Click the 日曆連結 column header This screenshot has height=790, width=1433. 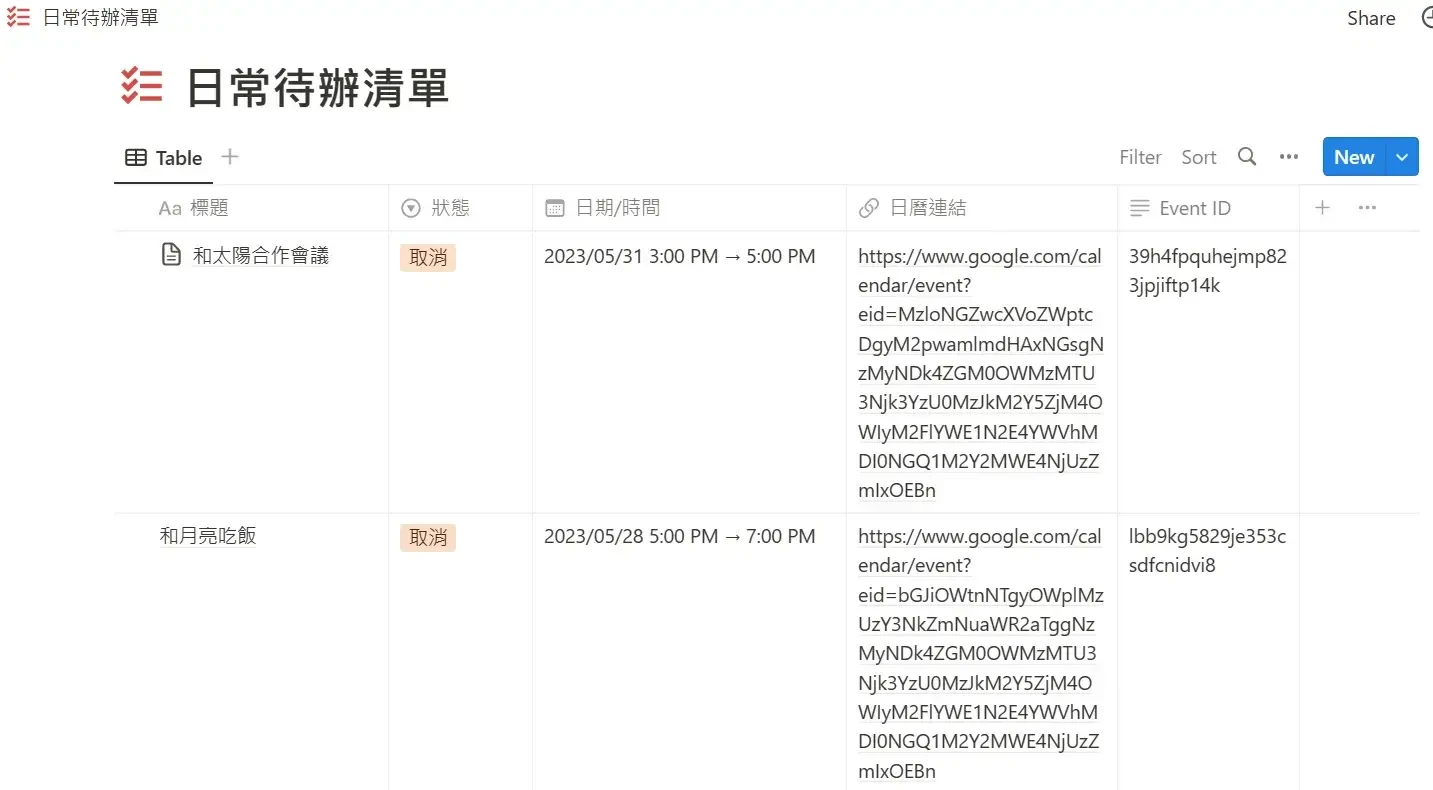coord(982,208)
